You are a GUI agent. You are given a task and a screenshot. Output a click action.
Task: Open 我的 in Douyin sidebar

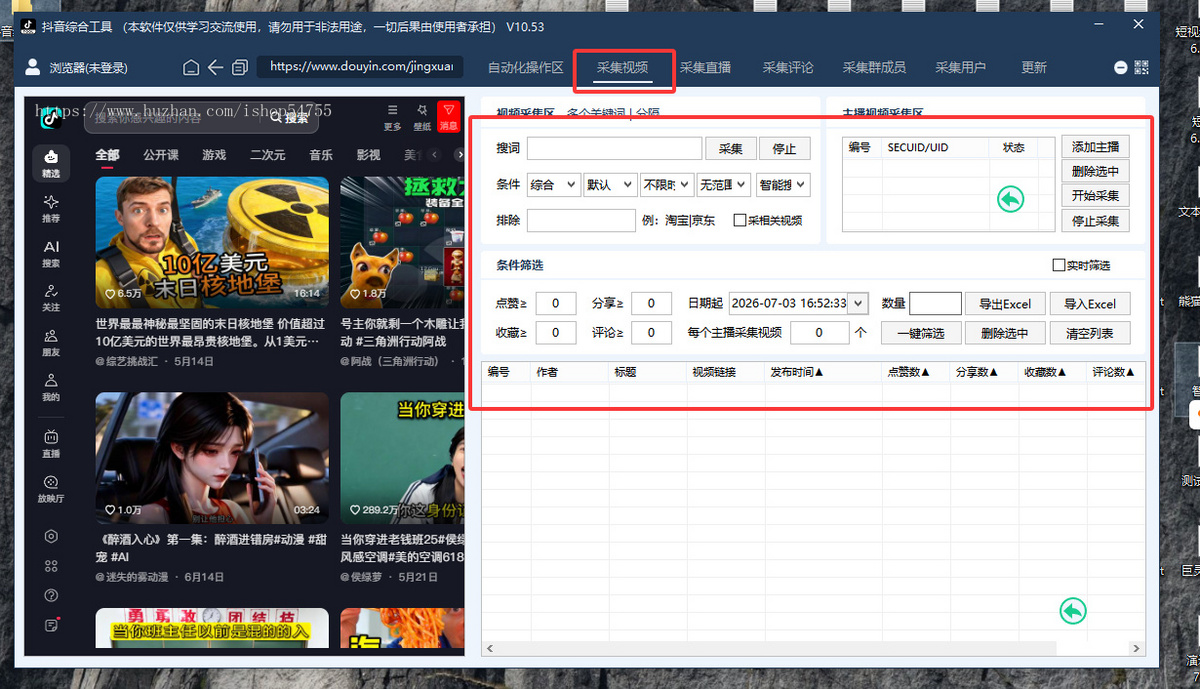tap(51, 388)
